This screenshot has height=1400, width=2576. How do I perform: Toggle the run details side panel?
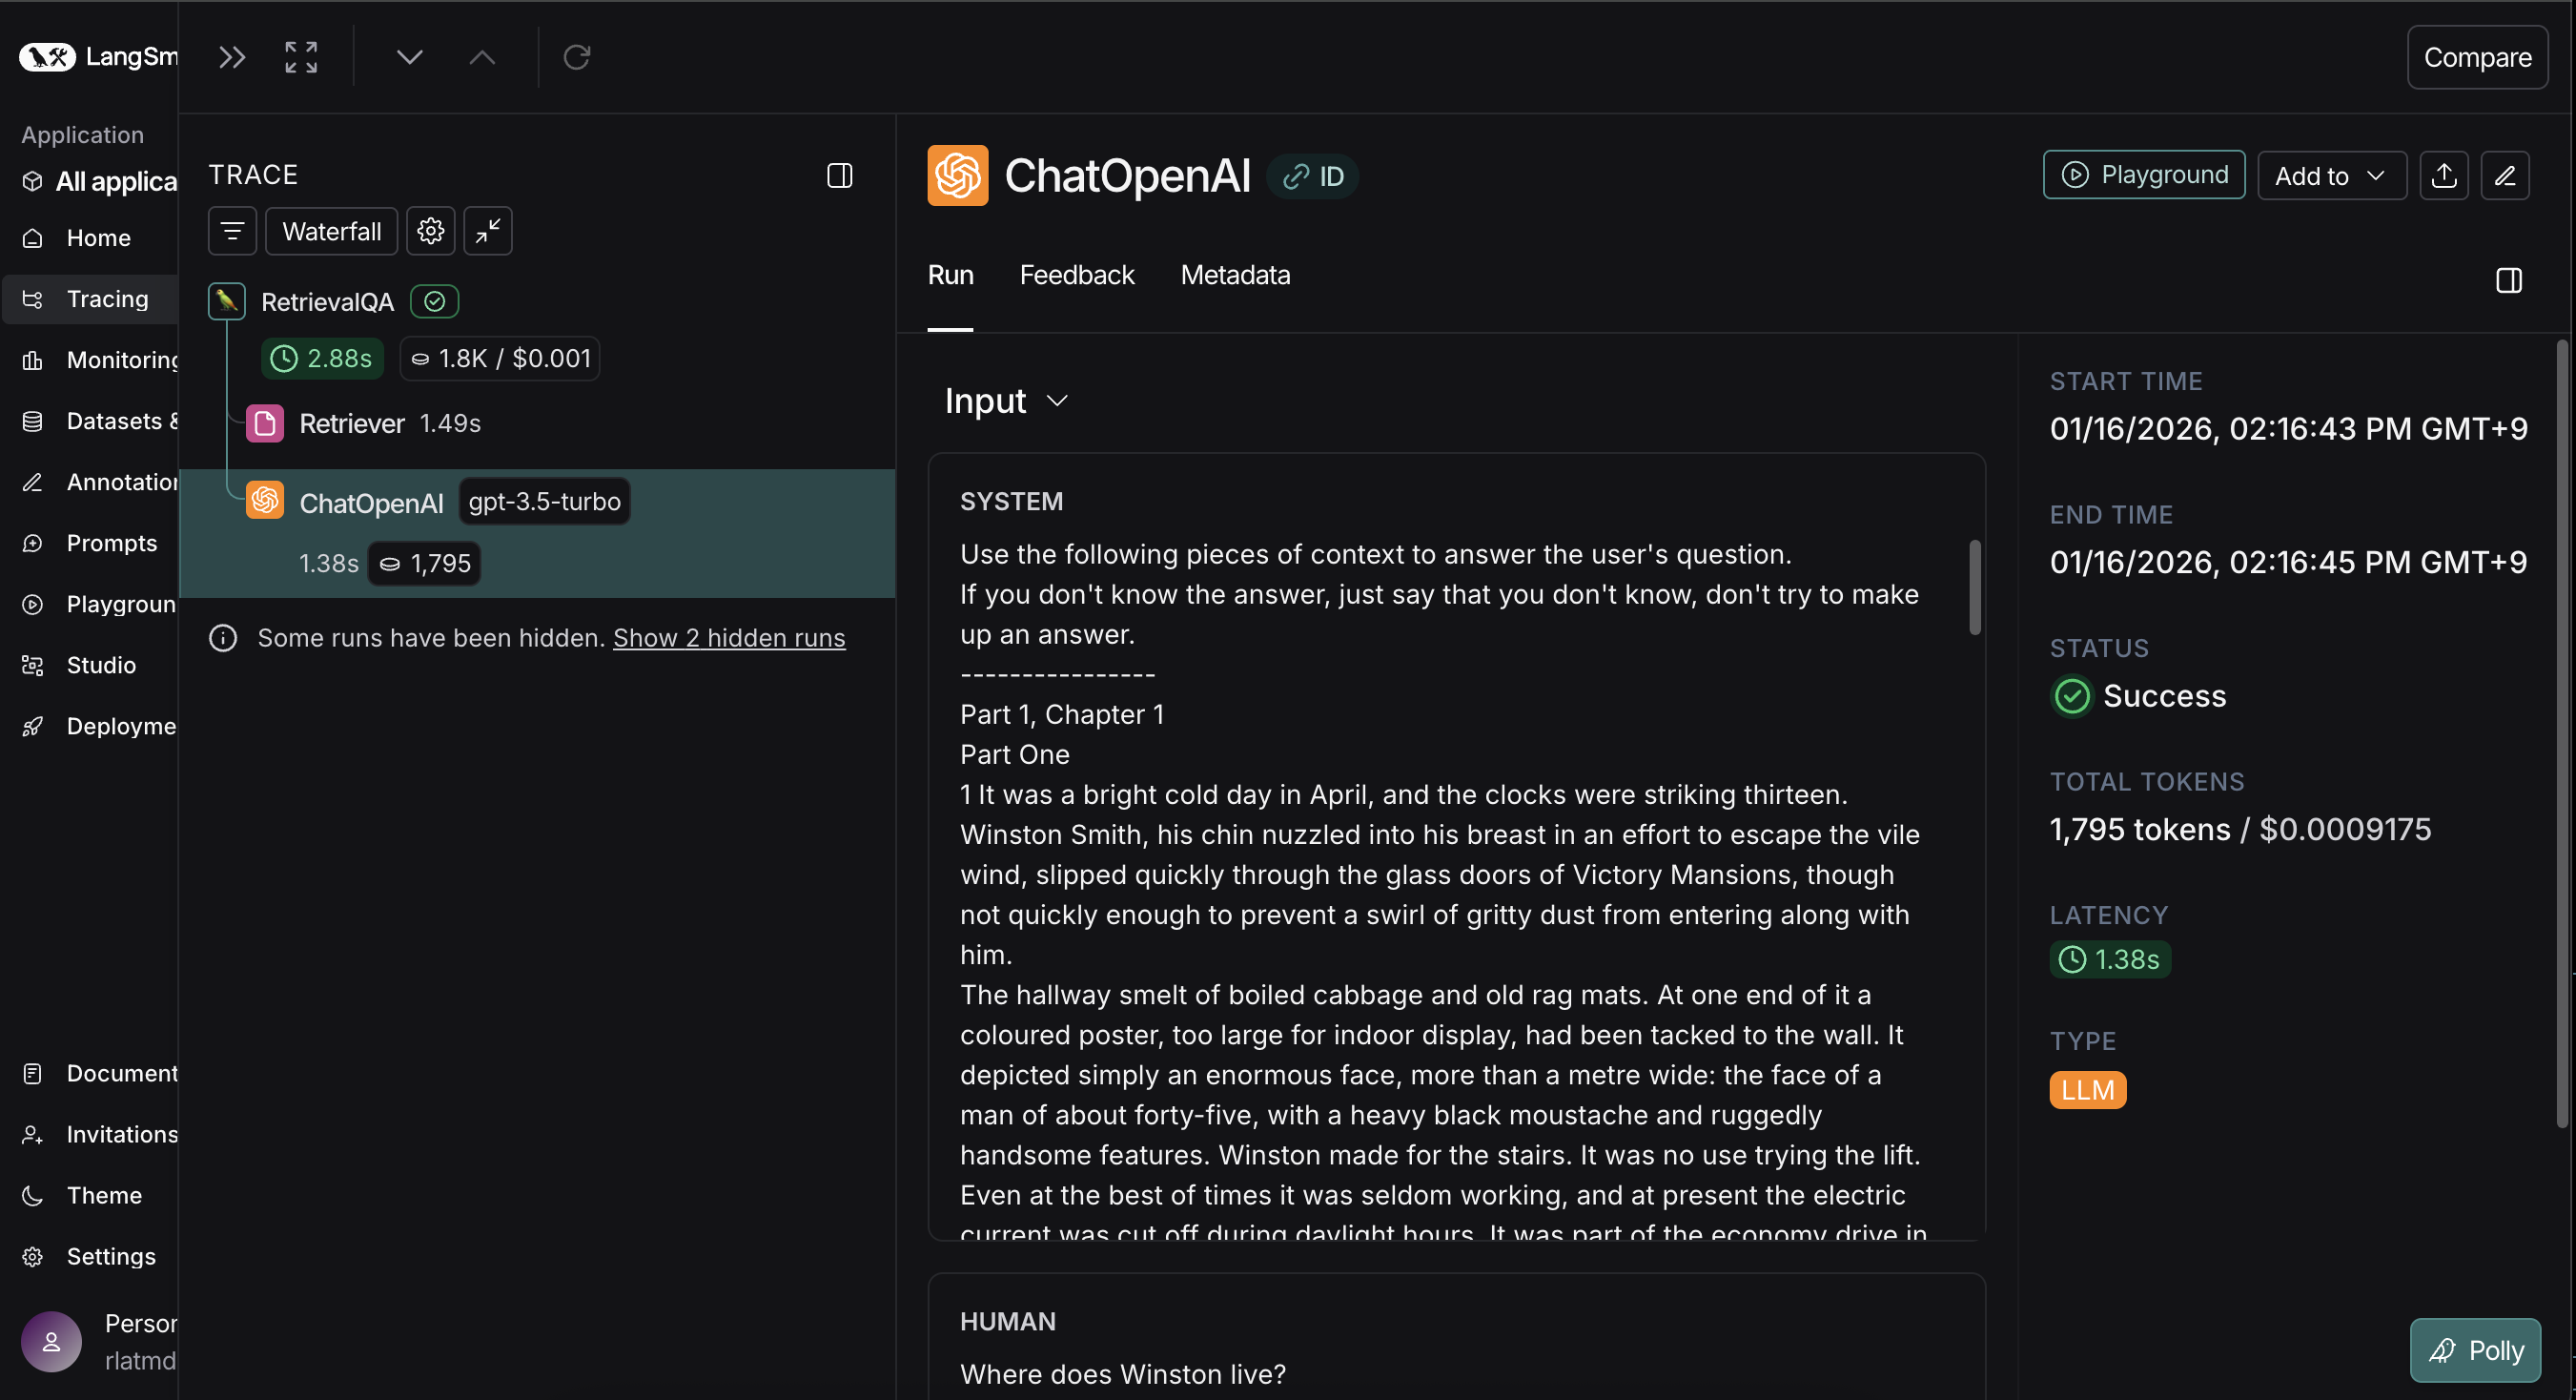2509,280
